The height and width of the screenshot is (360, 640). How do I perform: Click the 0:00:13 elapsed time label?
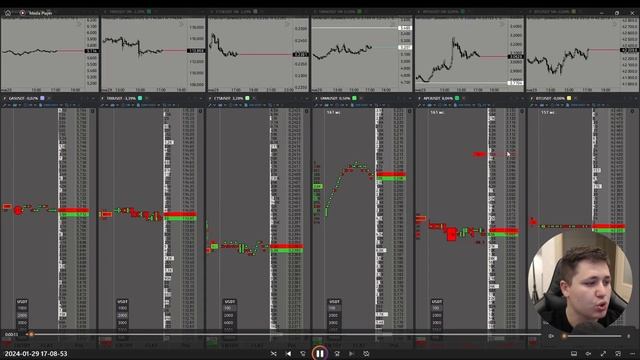(11, 334)
